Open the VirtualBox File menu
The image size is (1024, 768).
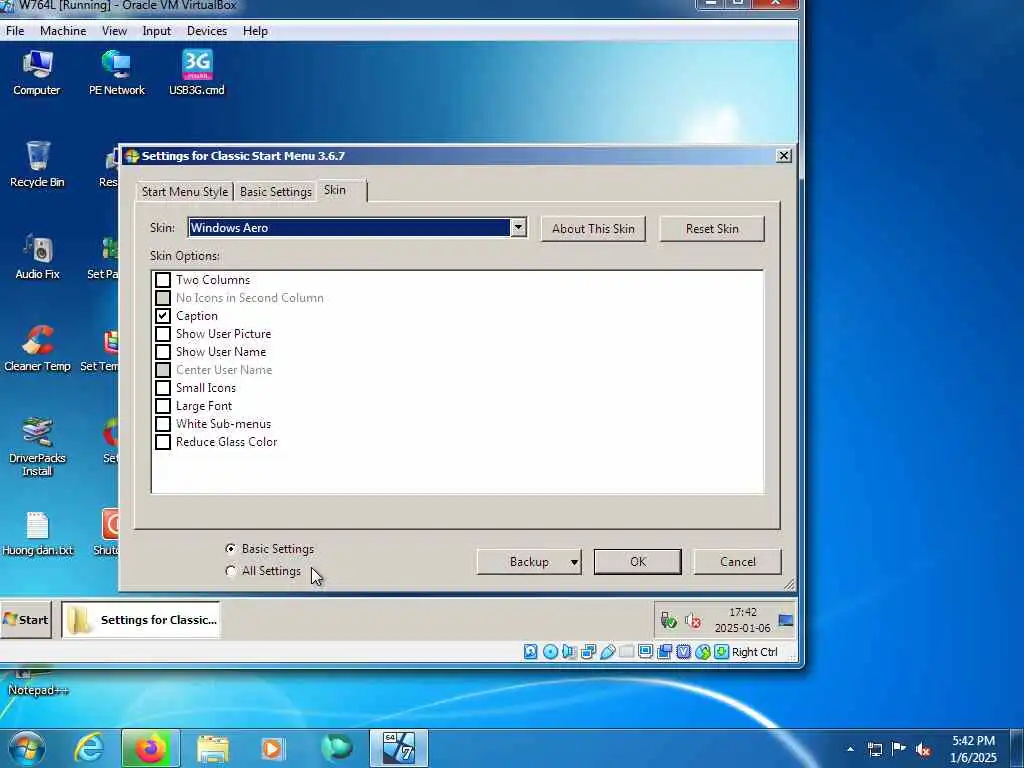coord(15,31)
